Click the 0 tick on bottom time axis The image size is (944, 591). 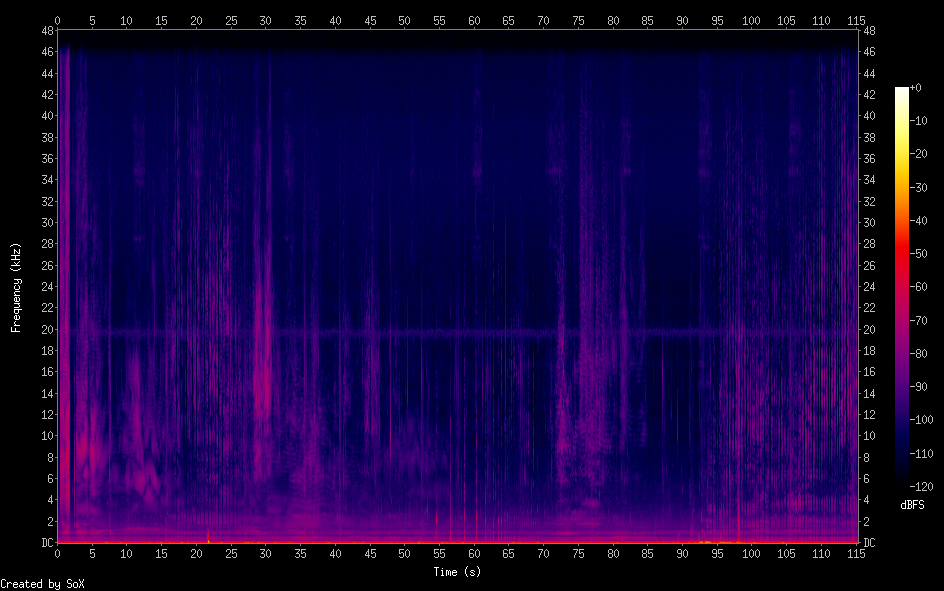point(58,553)
